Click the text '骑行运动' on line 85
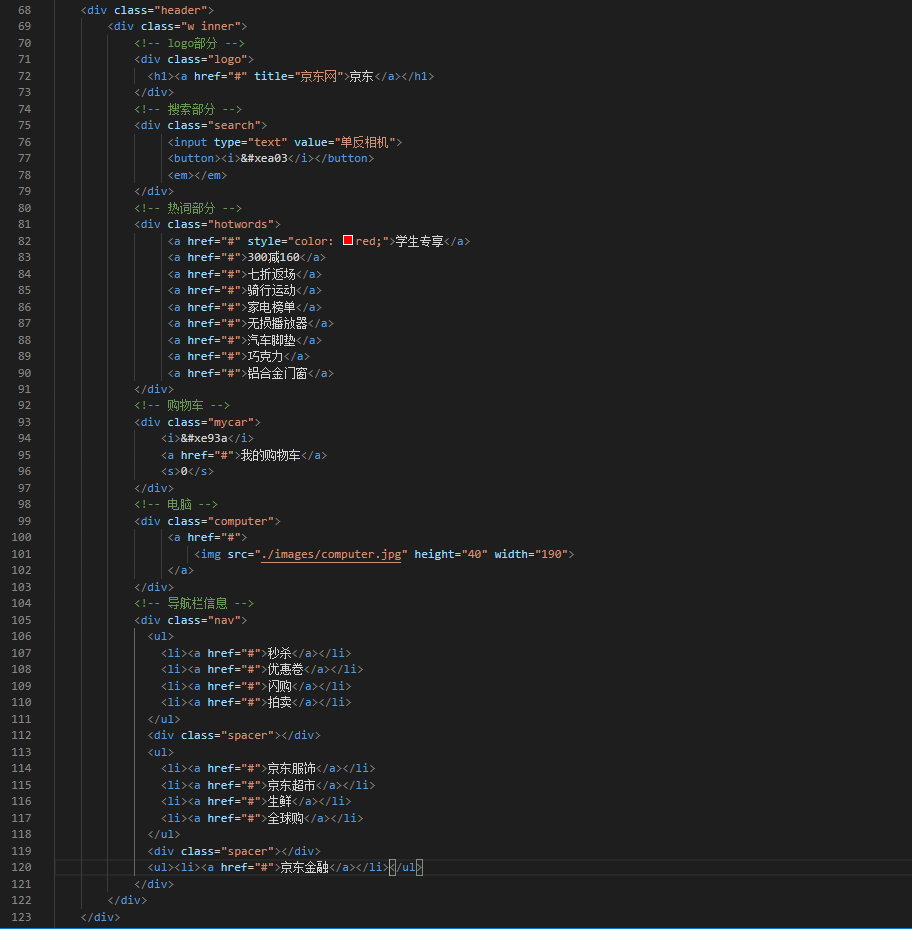 coord(271,290)
